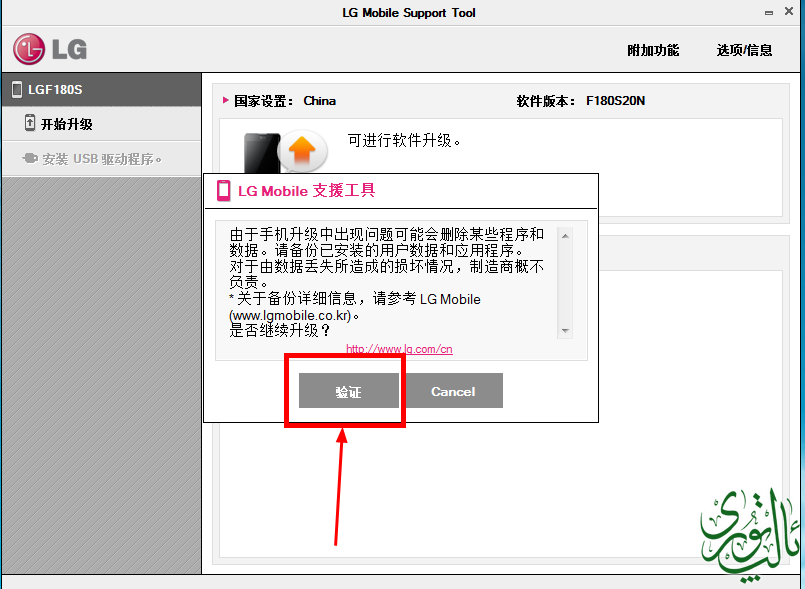The image size is (805, 589).
Task: Click the dialog scrollbar down arrow
Action: 565,331
